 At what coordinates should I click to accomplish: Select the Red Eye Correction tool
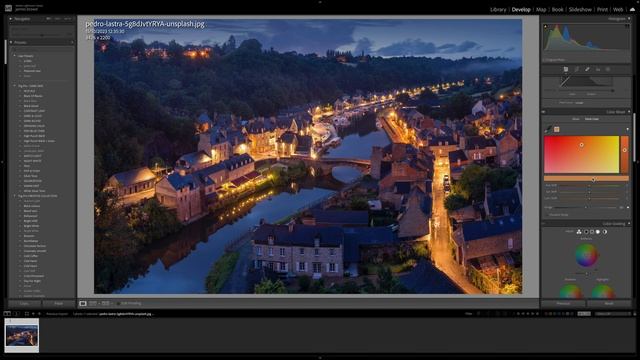[598, 69]
